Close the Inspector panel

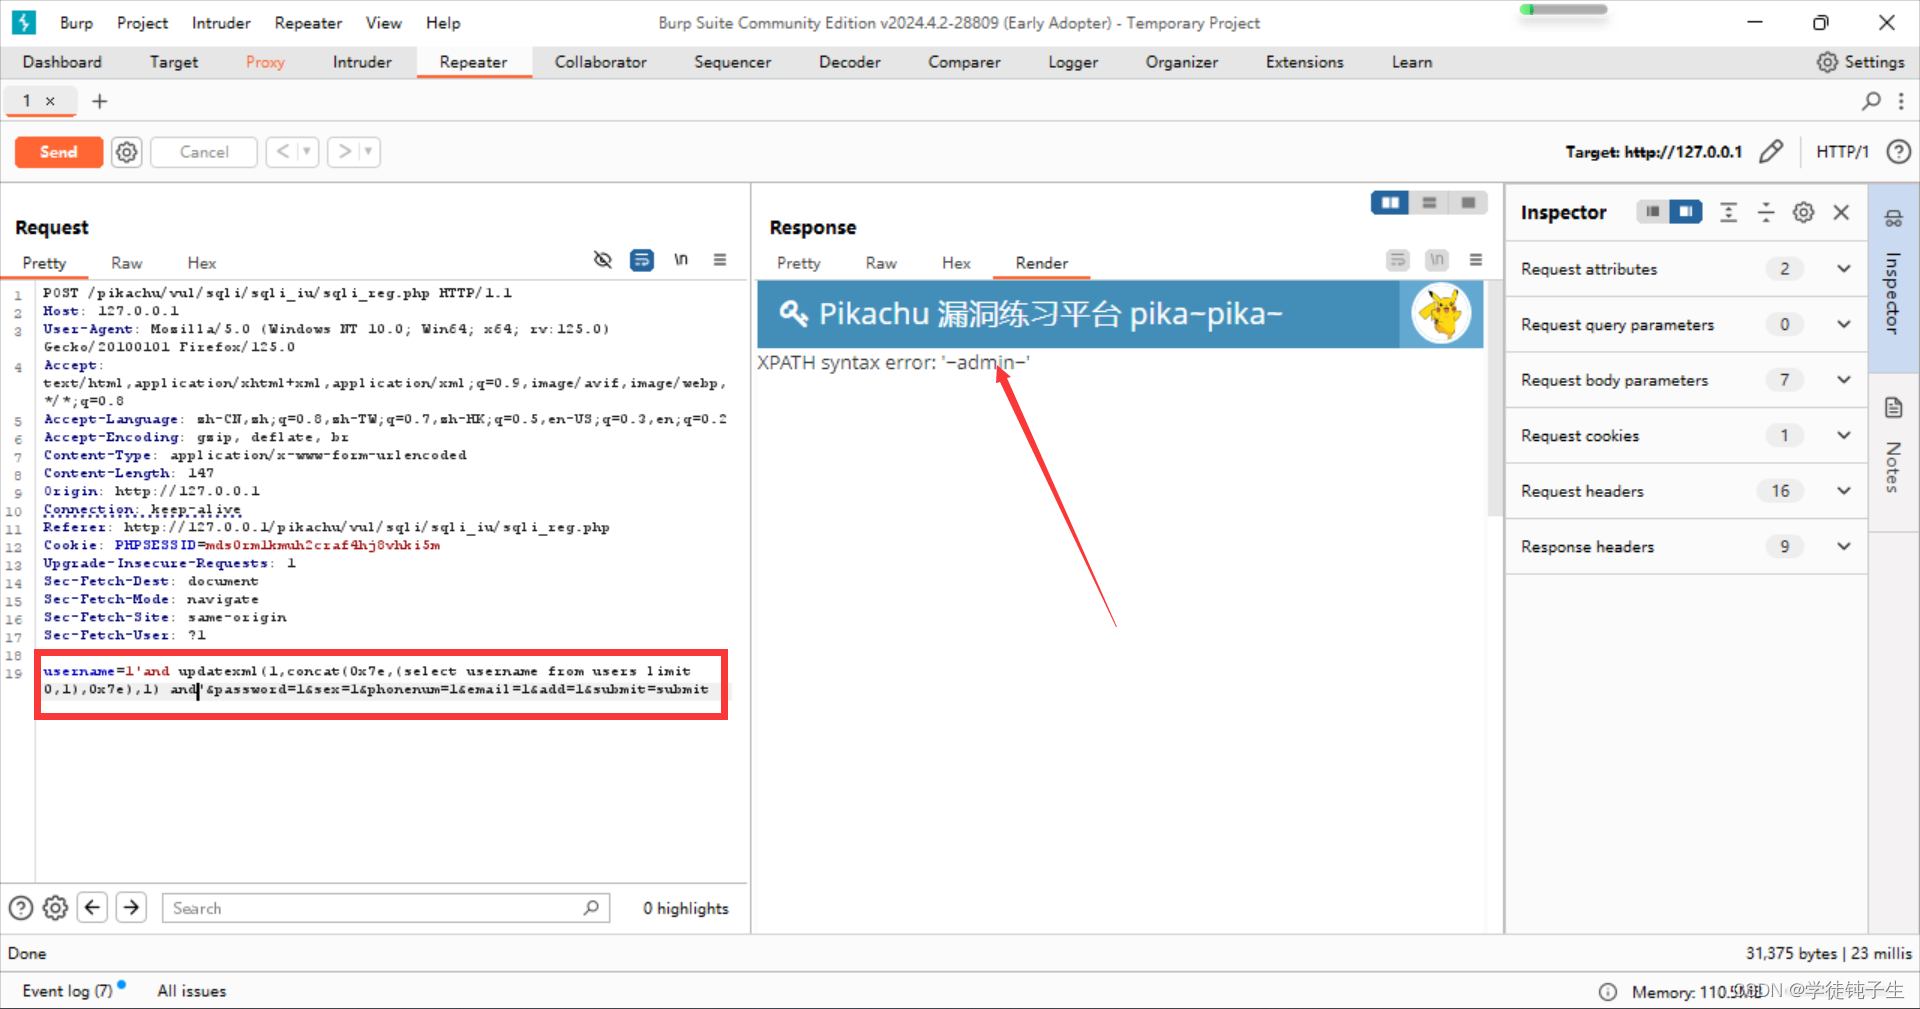(x=1841, y=212)
